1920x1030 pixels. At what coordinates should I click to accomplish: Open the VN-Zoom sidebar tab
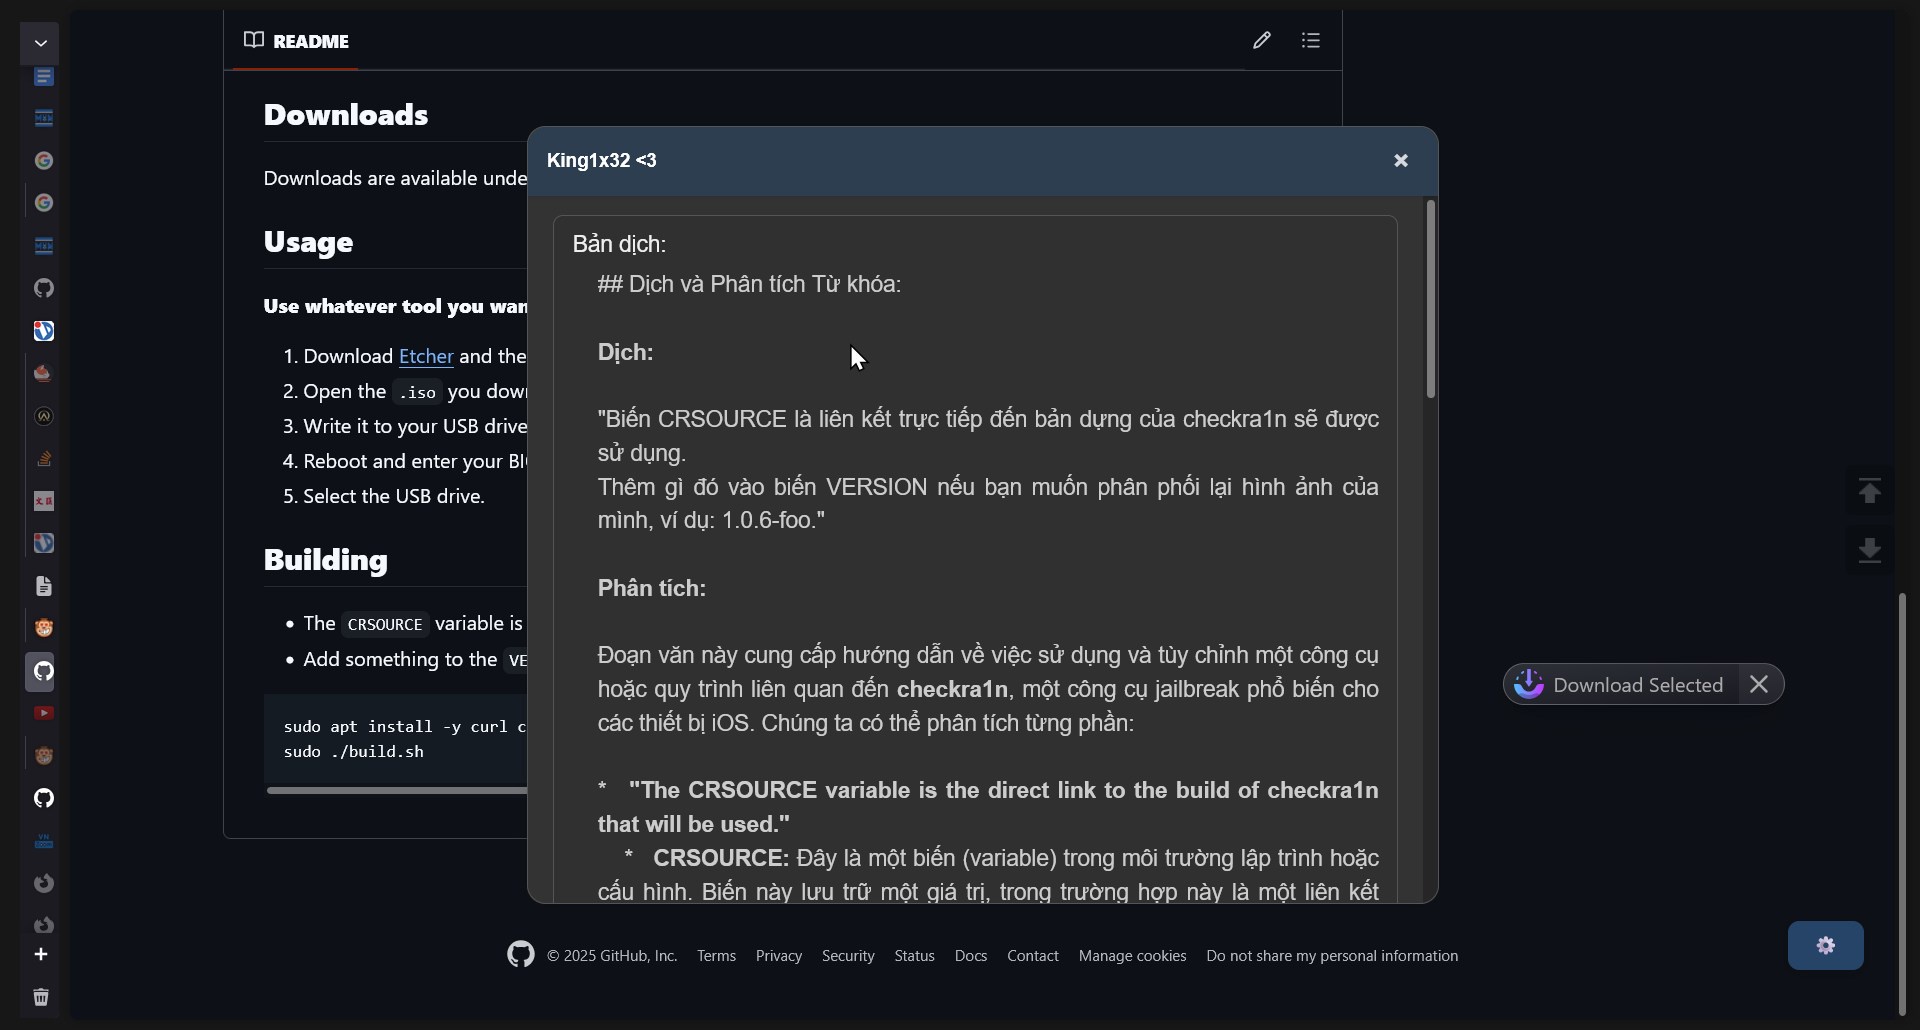(x=43, y=841)
